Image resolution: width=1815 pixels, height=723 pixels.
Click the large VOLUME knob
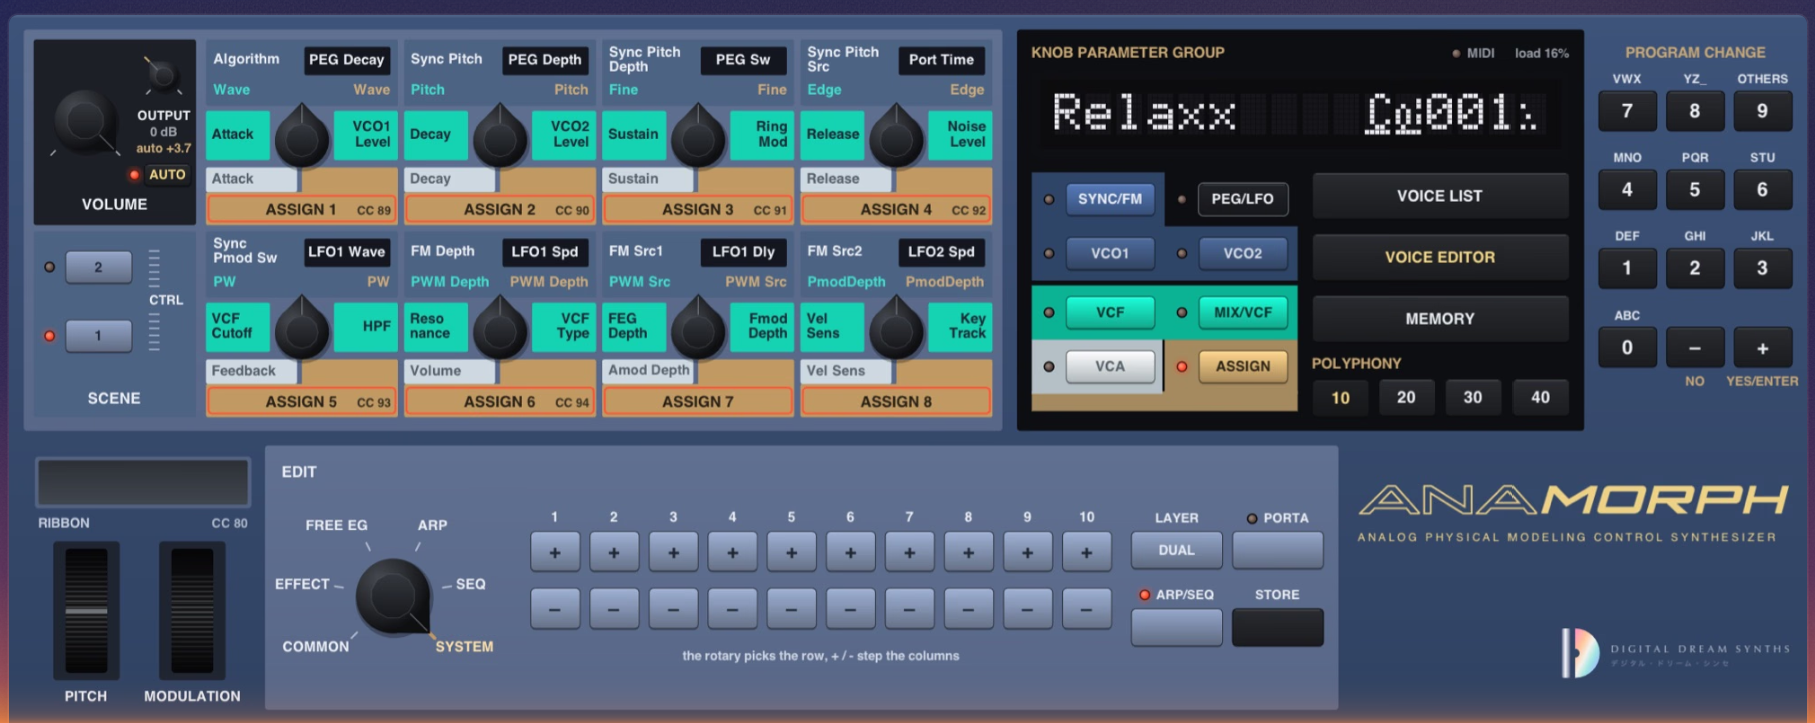point(86,123)
